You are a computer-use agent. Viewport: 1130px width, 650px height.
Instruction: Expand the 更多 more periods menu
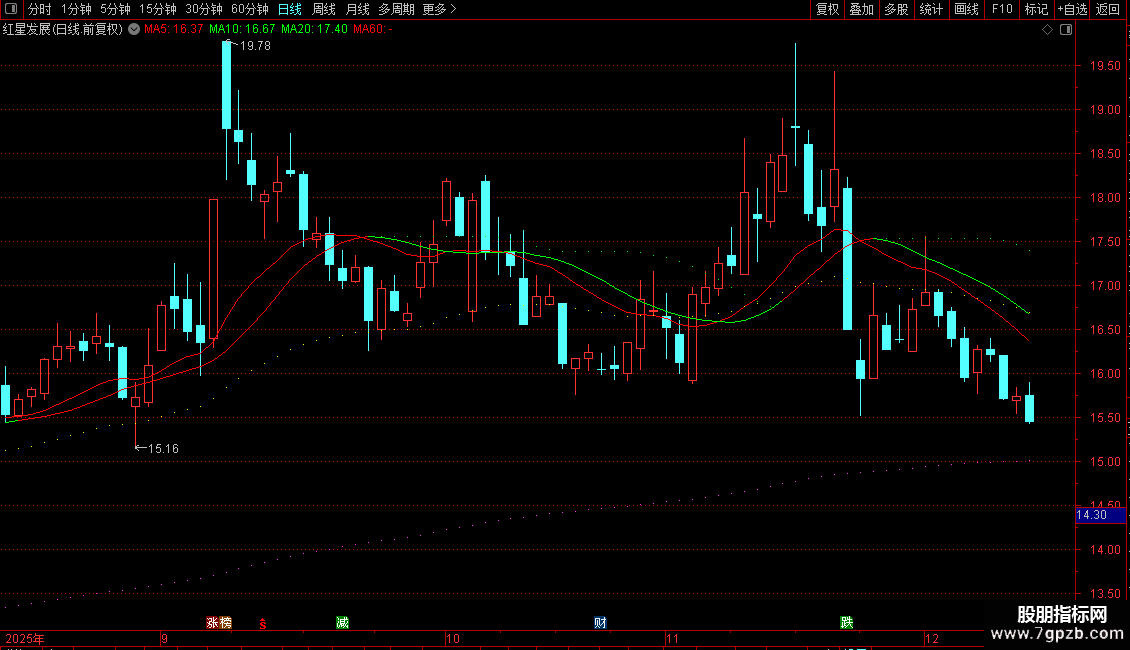pos(439,9)
